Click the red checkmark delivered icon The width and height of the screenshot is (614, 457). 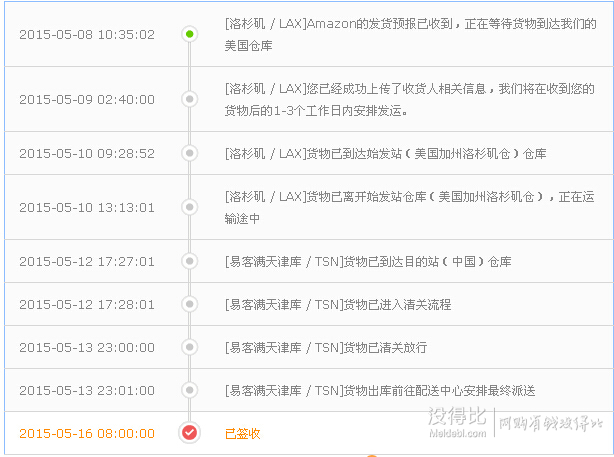point(190,433)
